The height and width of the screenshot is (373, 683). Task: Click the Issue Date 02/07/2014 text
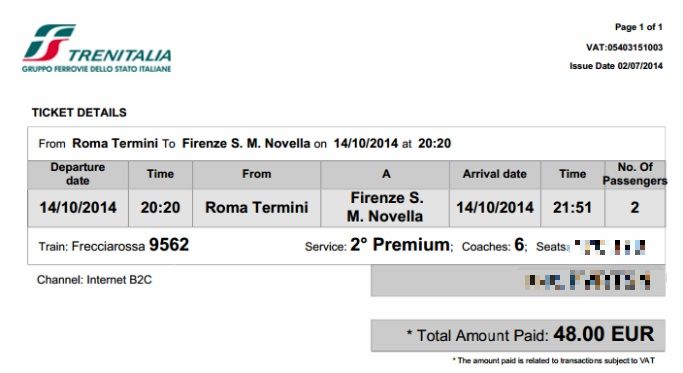[616, 66]
